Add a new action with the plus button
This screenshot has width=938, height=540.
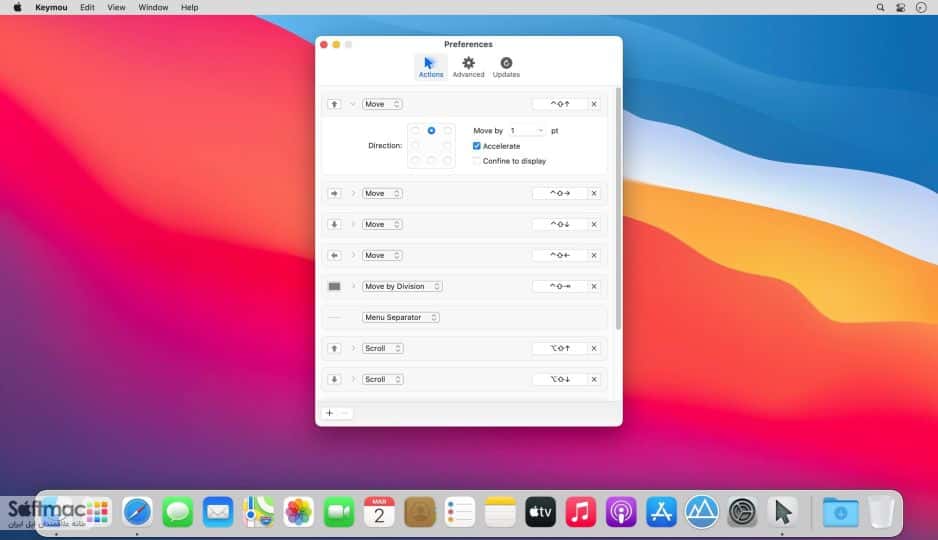330,413
